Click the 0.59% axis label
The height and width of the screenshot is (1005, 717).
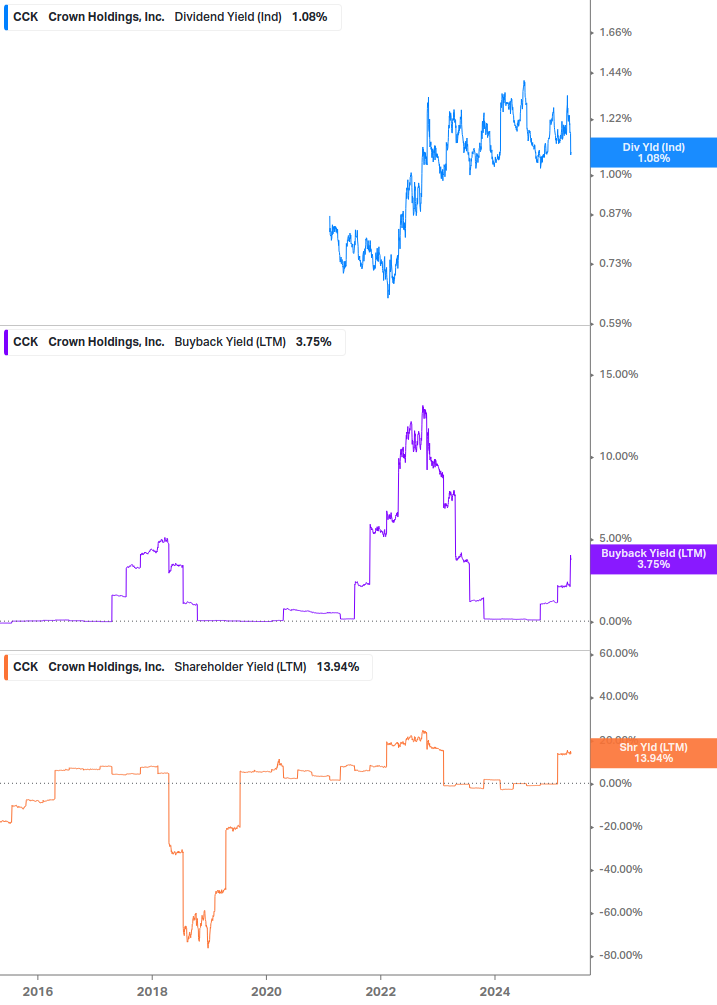click(x=615, y=324)
